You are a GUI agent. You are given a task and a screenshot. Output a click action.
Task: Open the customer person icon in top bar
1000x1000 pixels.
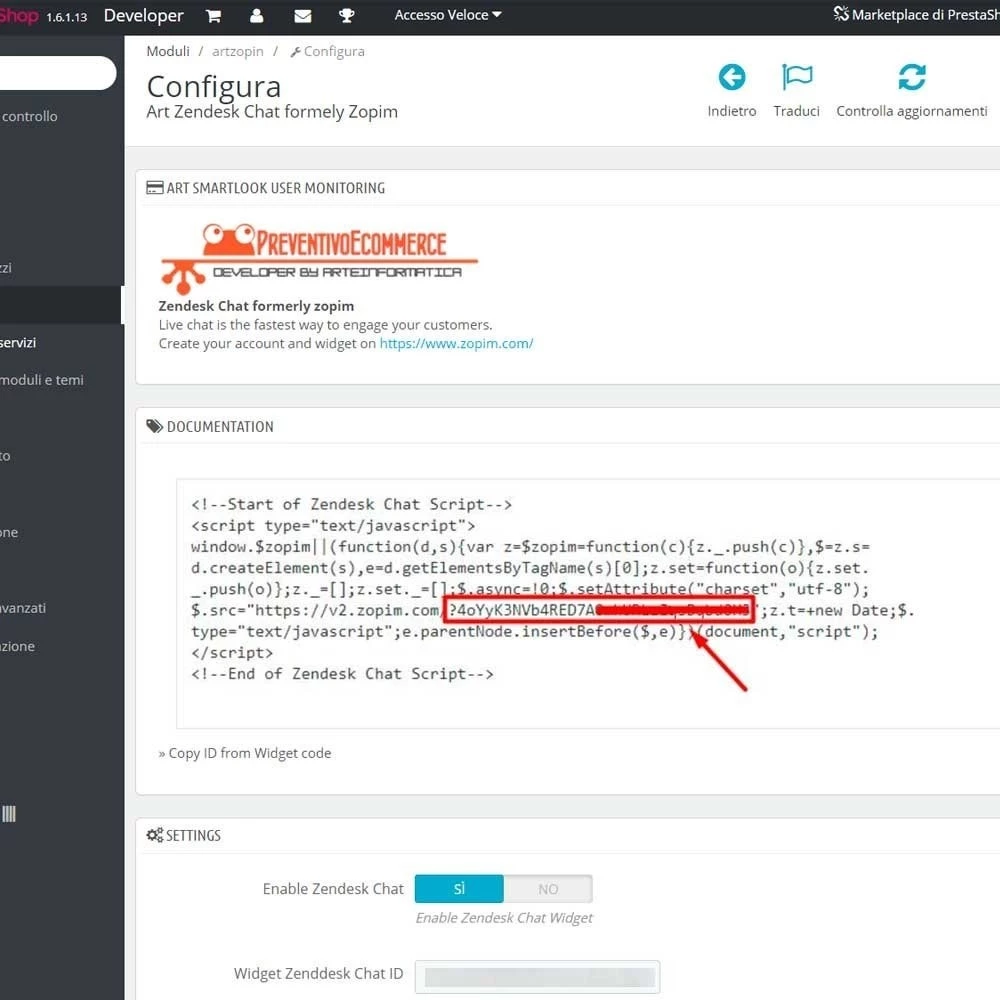(256, 16)
